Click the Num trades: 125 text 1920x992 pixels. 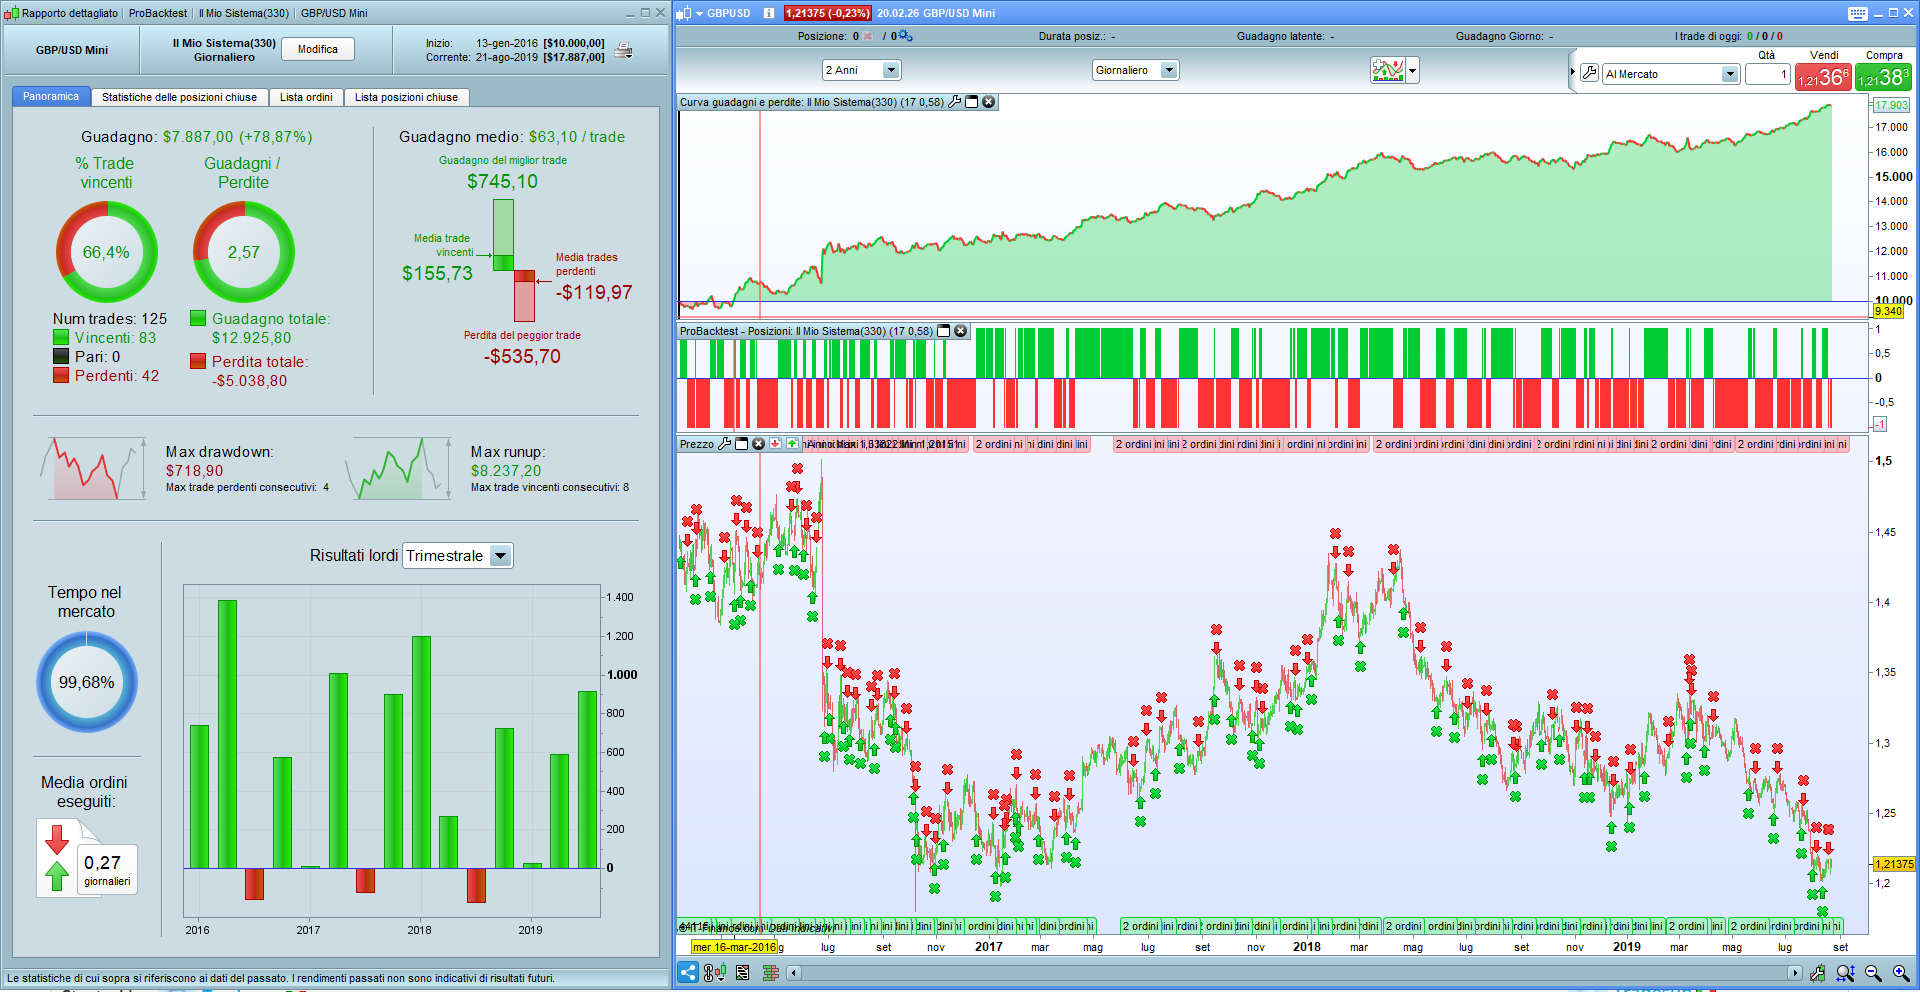[x=110, y=318]
